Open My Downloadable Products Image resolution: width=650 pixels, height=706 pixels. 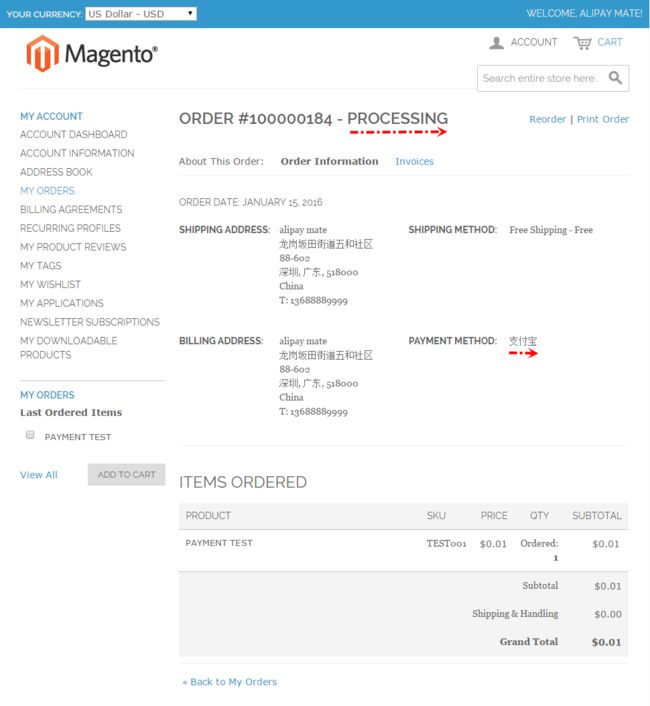[68, 348]
